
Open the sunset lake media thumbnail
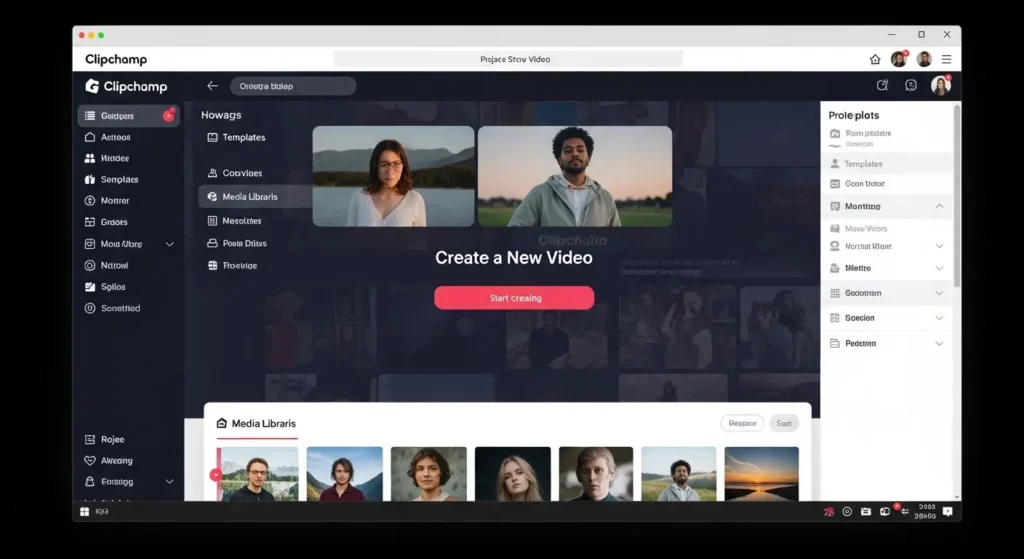[x=761, y=474]
